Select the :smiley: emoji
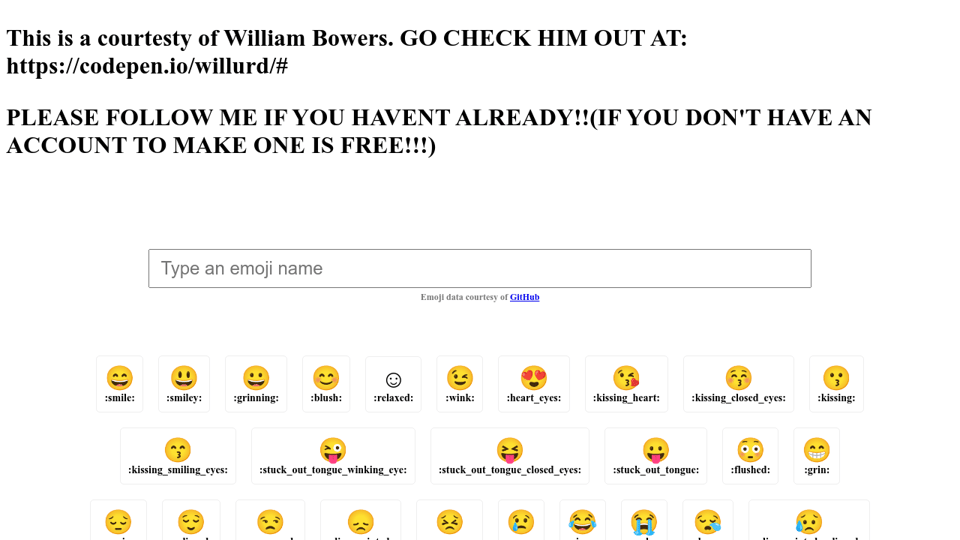This screenshot has height=540, width=960. (x=184, y=384)
